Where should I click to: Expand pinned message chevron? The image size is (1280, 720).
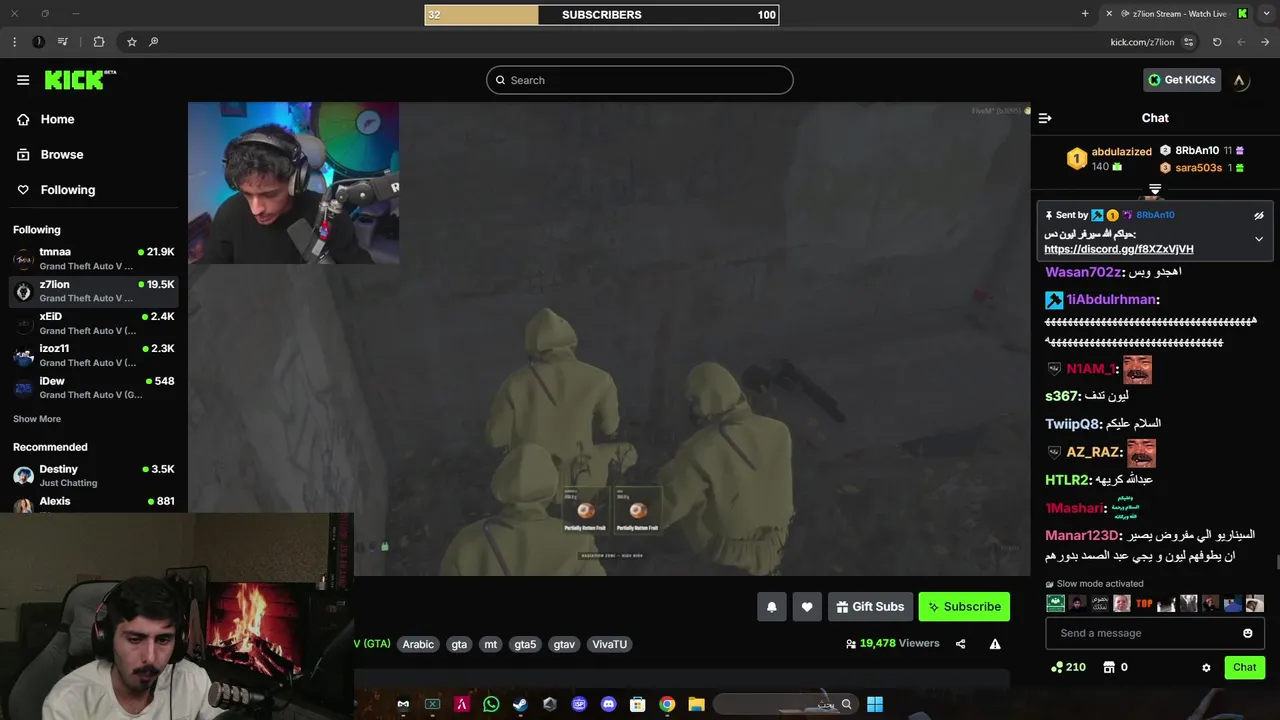click(x=1259, y=239)
